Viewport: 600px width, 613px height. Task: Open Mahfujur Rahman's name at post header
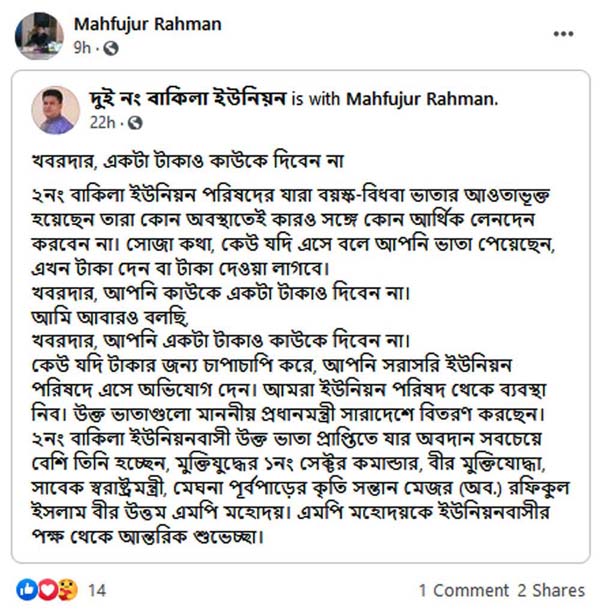pos(148,24)
